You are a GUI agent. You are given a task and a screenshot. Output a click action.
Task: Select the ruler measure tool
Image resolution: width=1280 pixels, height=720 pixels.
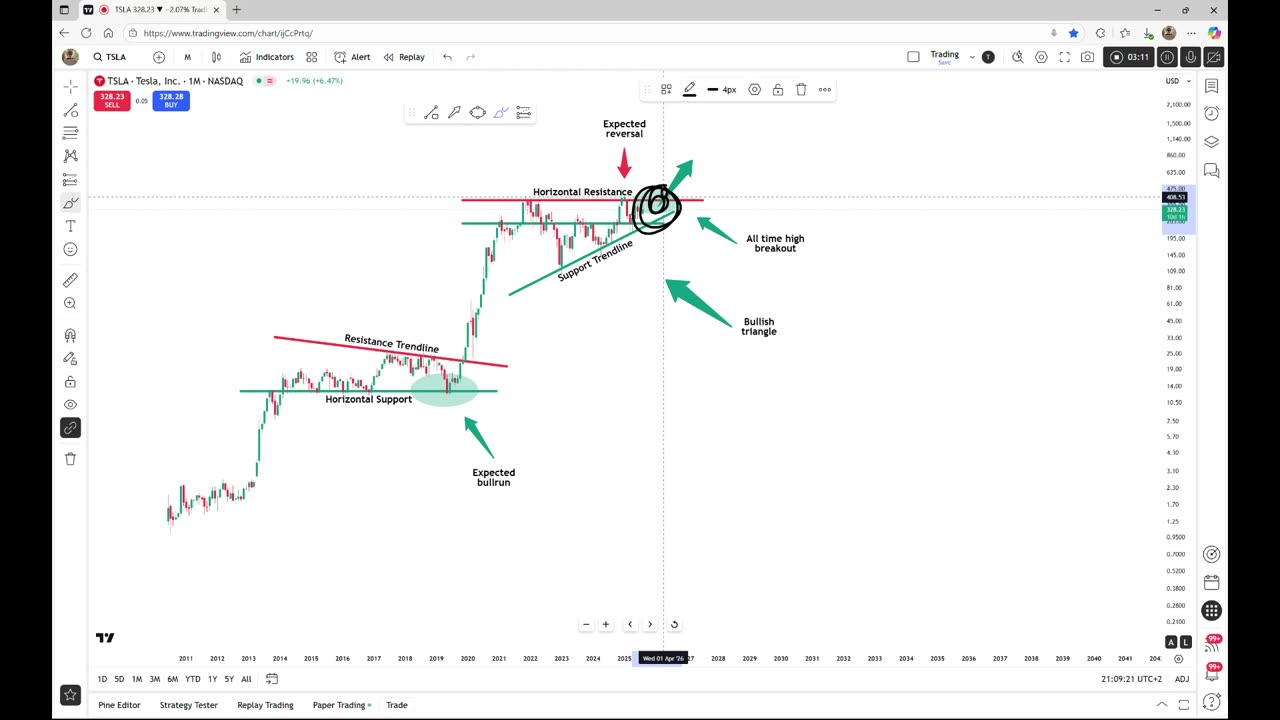[x=70, y=280]
